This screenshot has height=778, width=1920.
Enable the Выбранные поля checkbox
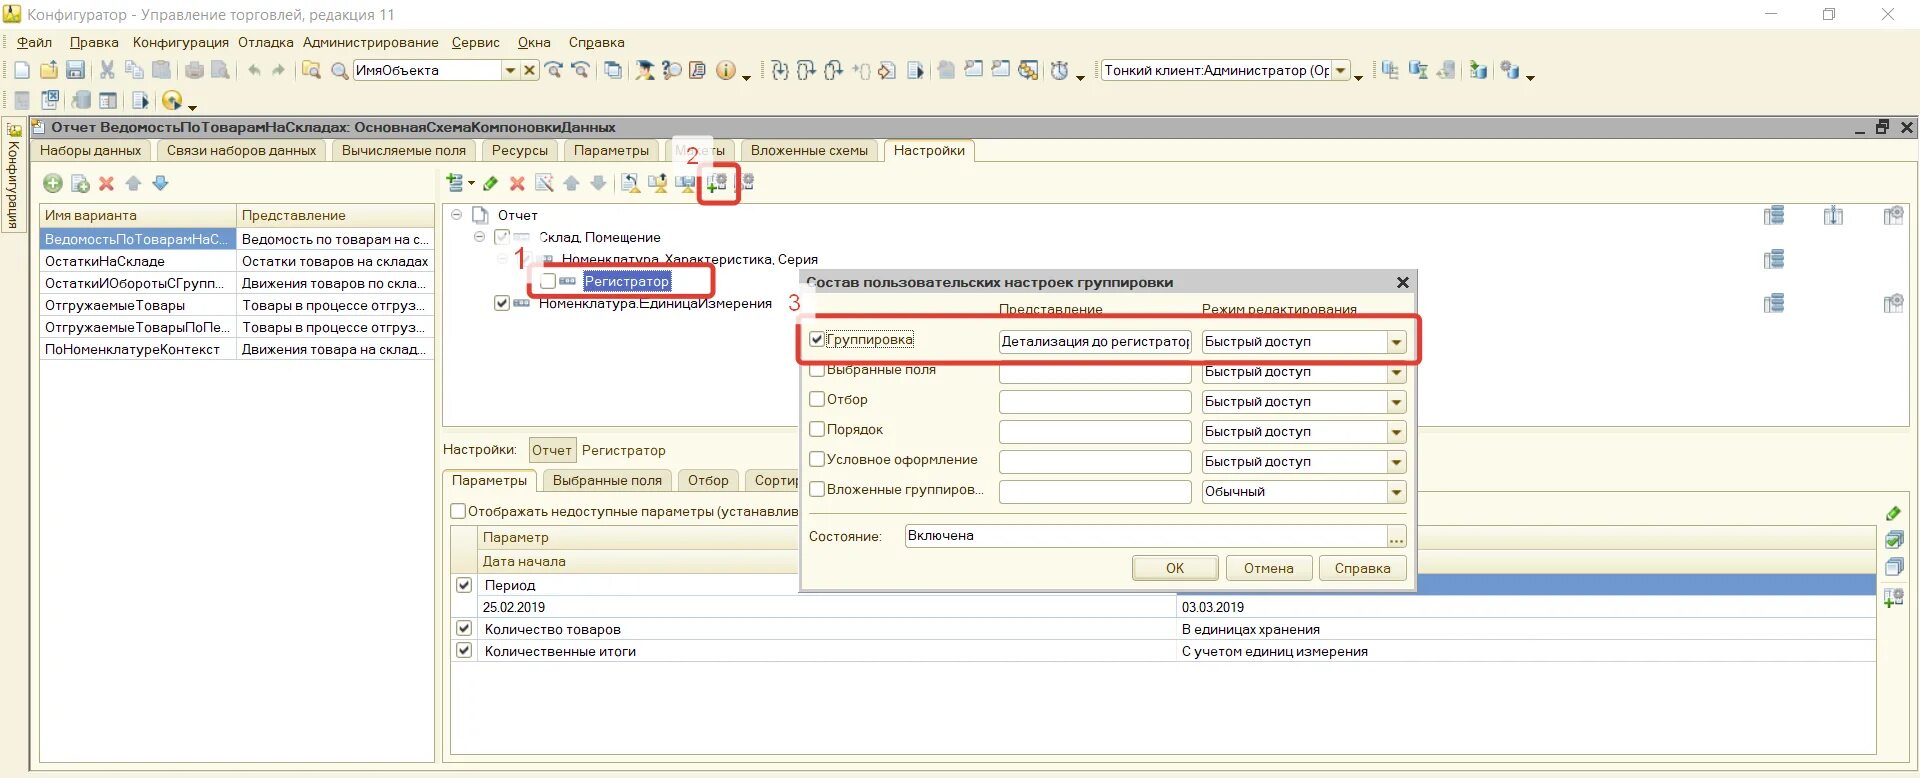[x=817, y=369]
